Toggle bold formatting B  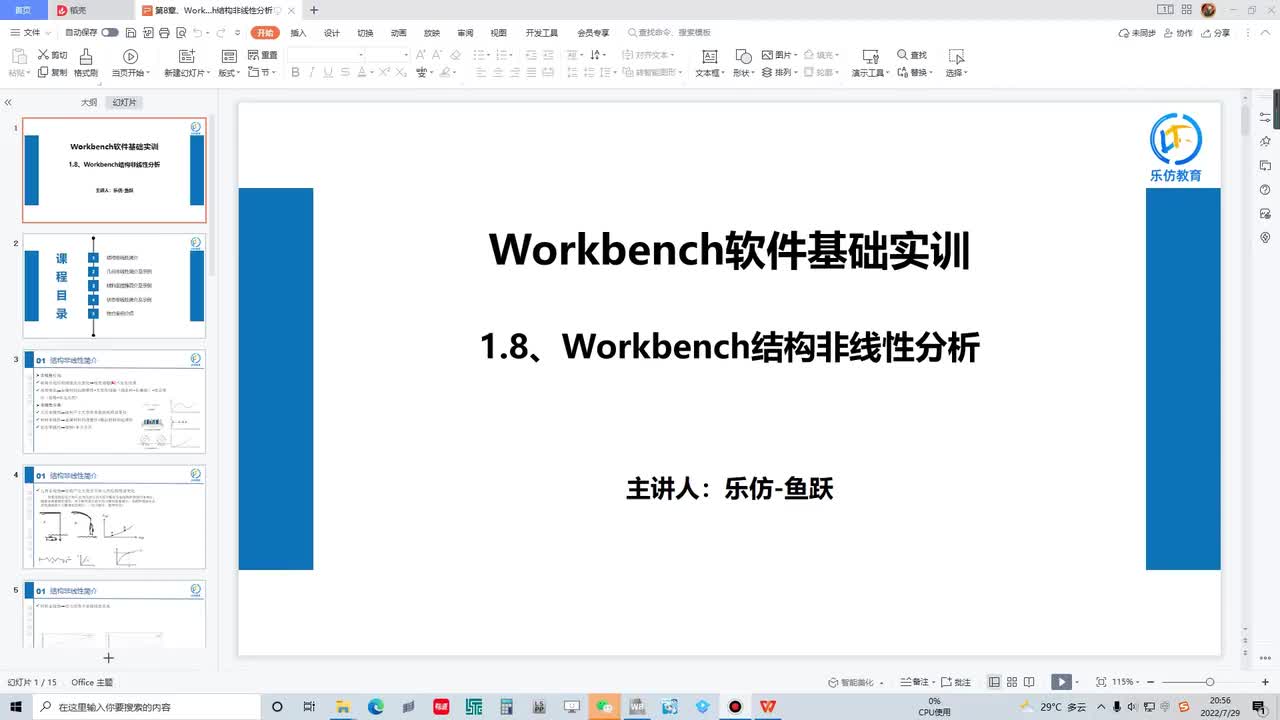295,72
